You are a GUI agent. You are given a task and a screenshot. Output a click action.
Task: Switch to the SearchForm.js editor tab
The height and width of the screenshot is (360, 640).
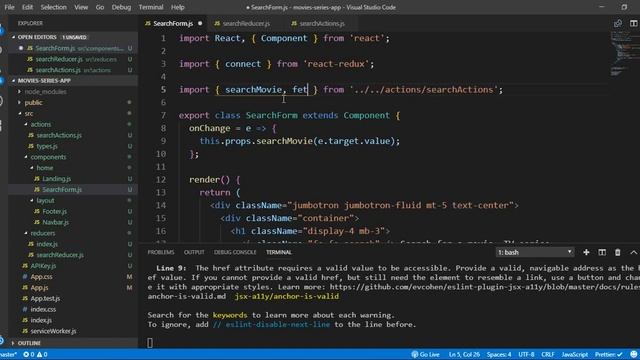pos(173,23)
